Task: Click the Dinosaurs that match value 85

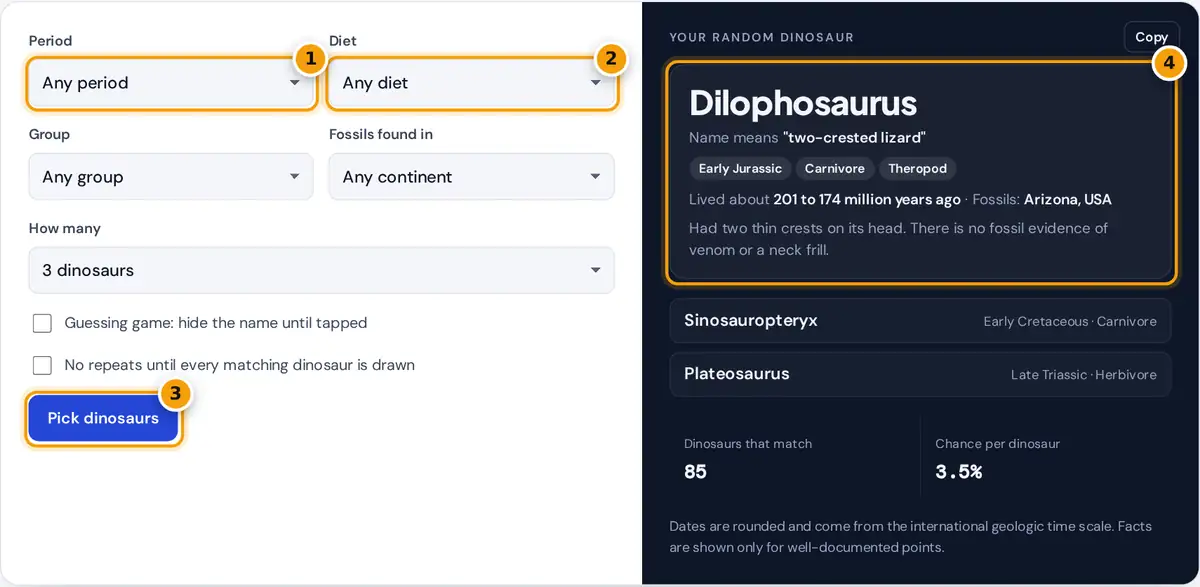Action: [x=695, y=472]
